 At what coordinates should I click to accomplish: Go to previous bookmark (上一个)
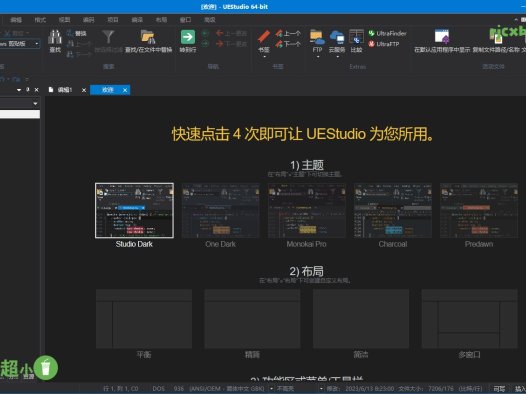click(288, 33)
